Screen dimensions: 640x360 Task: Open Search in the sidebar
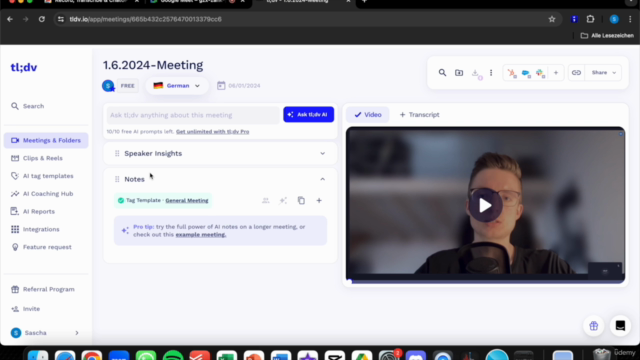[x=27, y=106]
